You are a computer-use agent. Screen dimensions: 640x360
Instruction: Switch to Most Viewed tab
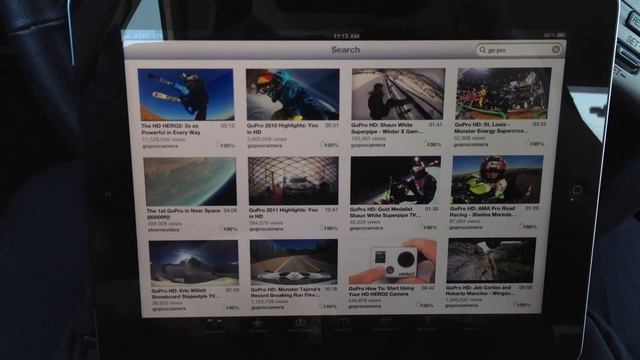(x=300, y=326)
